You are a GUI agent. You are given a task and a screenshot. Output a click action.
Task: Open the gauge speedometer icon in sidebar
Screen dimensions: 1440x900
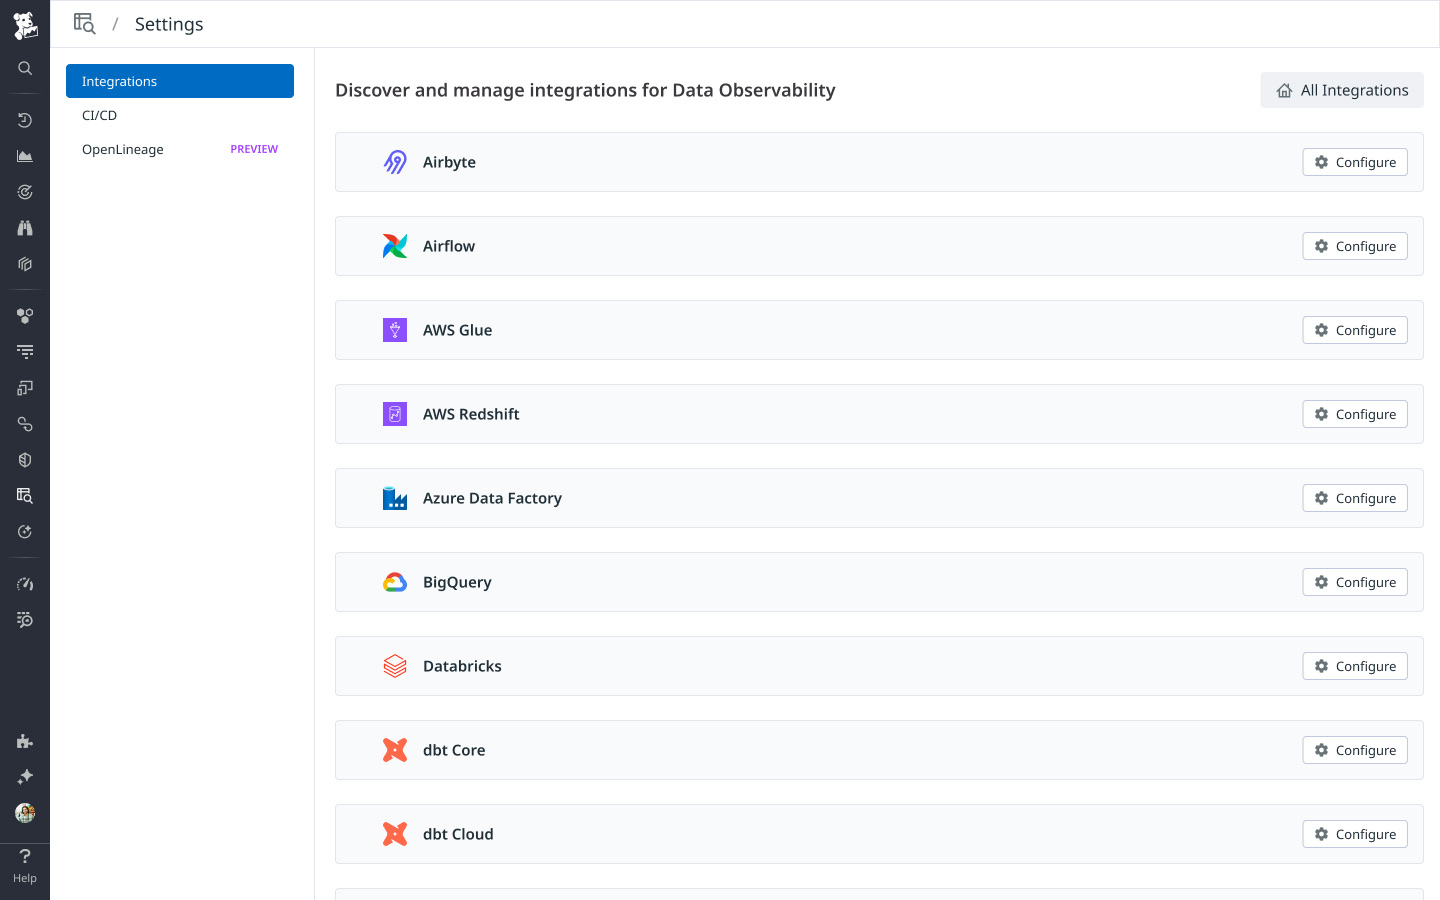click(x=25, y=584)
